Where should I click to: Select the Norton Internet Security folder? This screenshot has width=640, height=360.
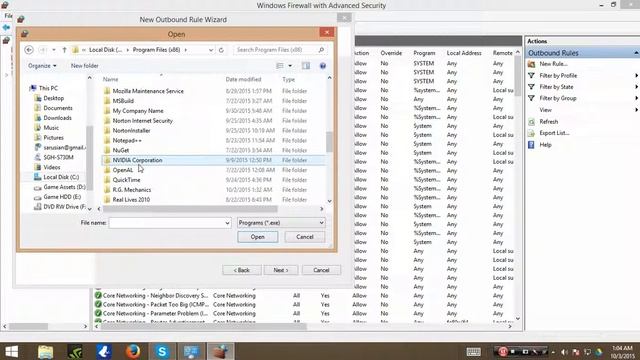tap(142, 121)
